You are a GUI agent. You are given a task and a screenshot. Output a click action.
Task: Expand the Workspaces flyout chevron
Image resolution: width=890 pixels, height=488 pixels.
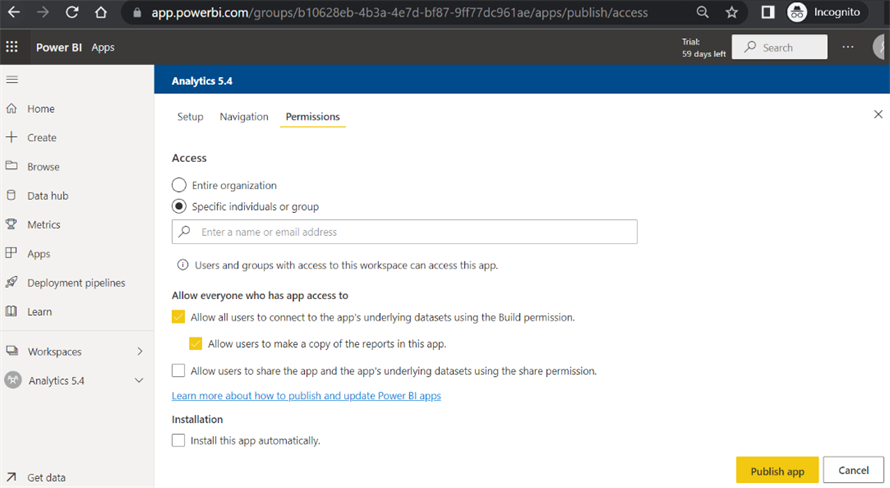140,352
